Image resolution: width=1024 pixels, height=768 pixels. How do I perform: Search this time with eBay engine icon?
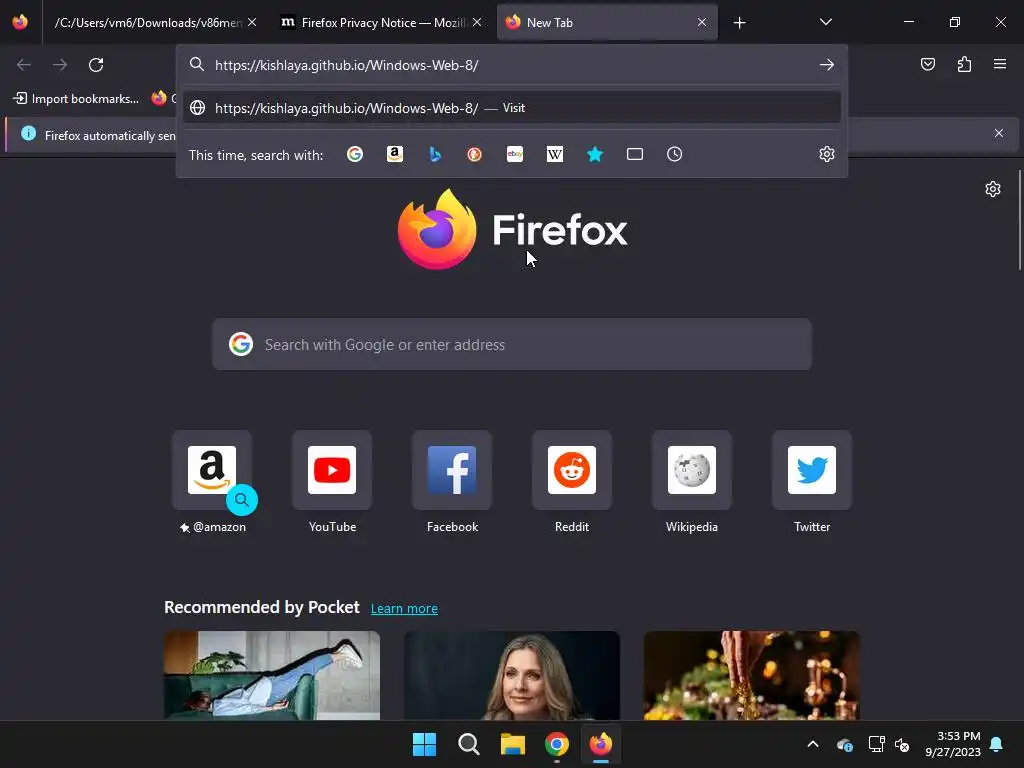tap(515, 154)
